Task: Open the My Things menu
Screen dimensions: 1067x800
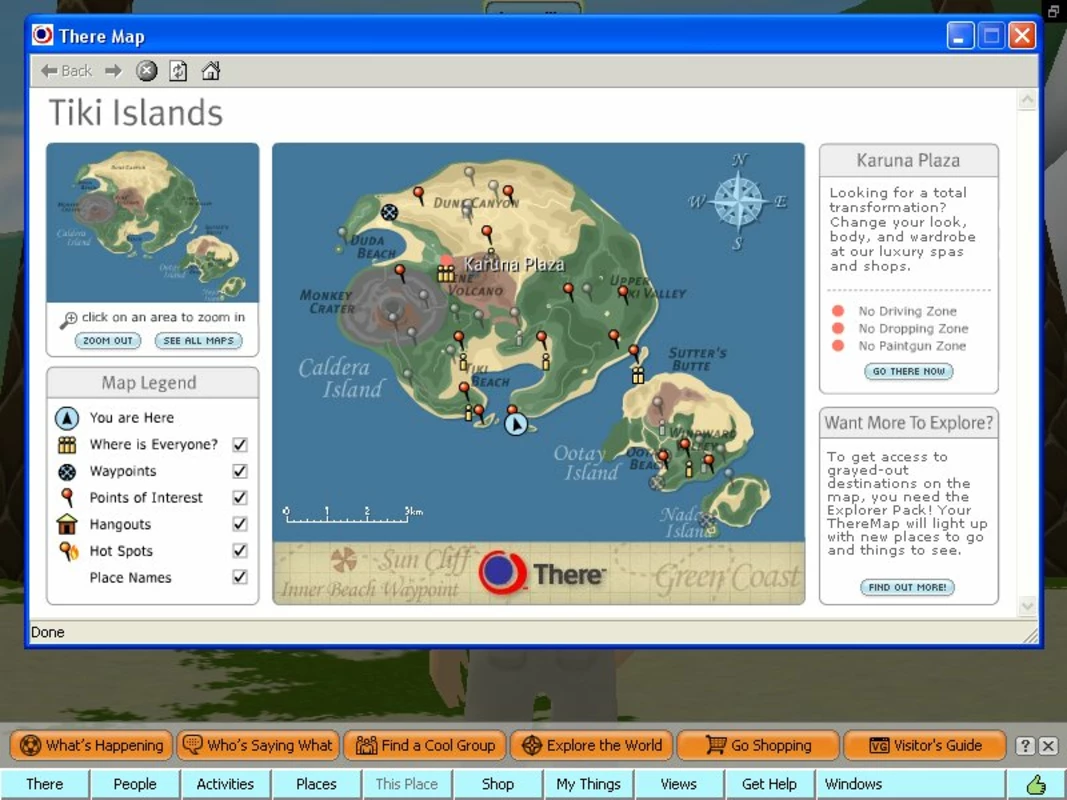Action: pyautogui.click(x=589, y=784)
